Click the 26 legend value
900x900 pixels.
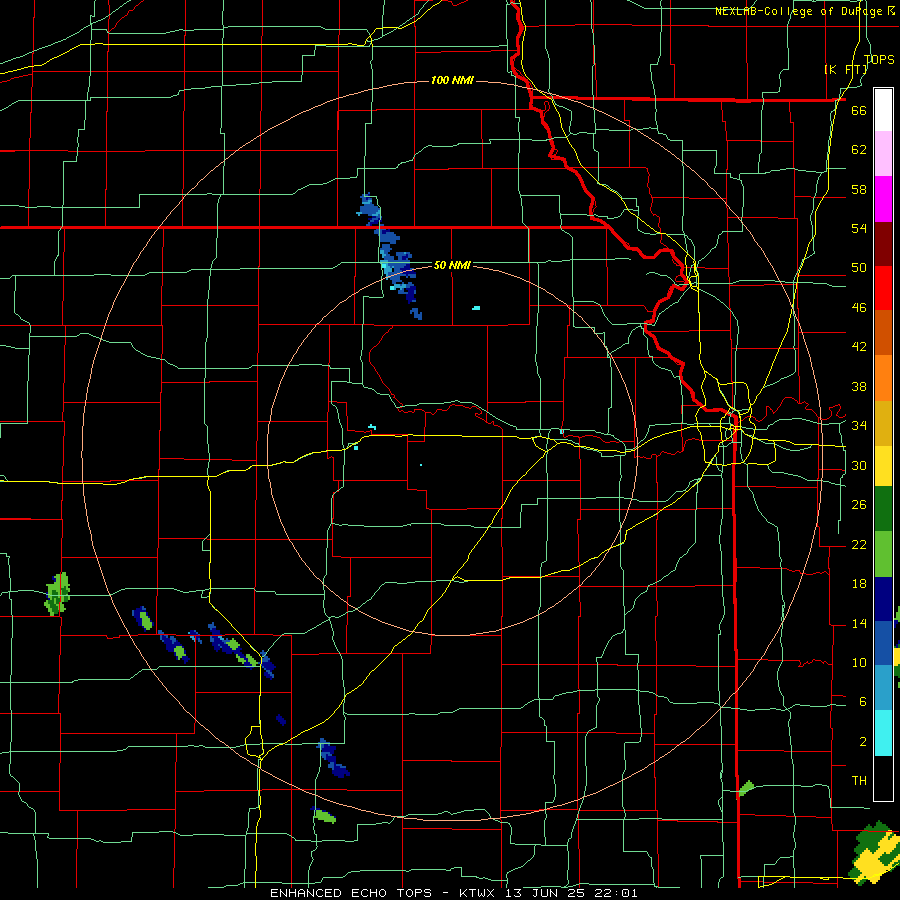pos(859,505)
